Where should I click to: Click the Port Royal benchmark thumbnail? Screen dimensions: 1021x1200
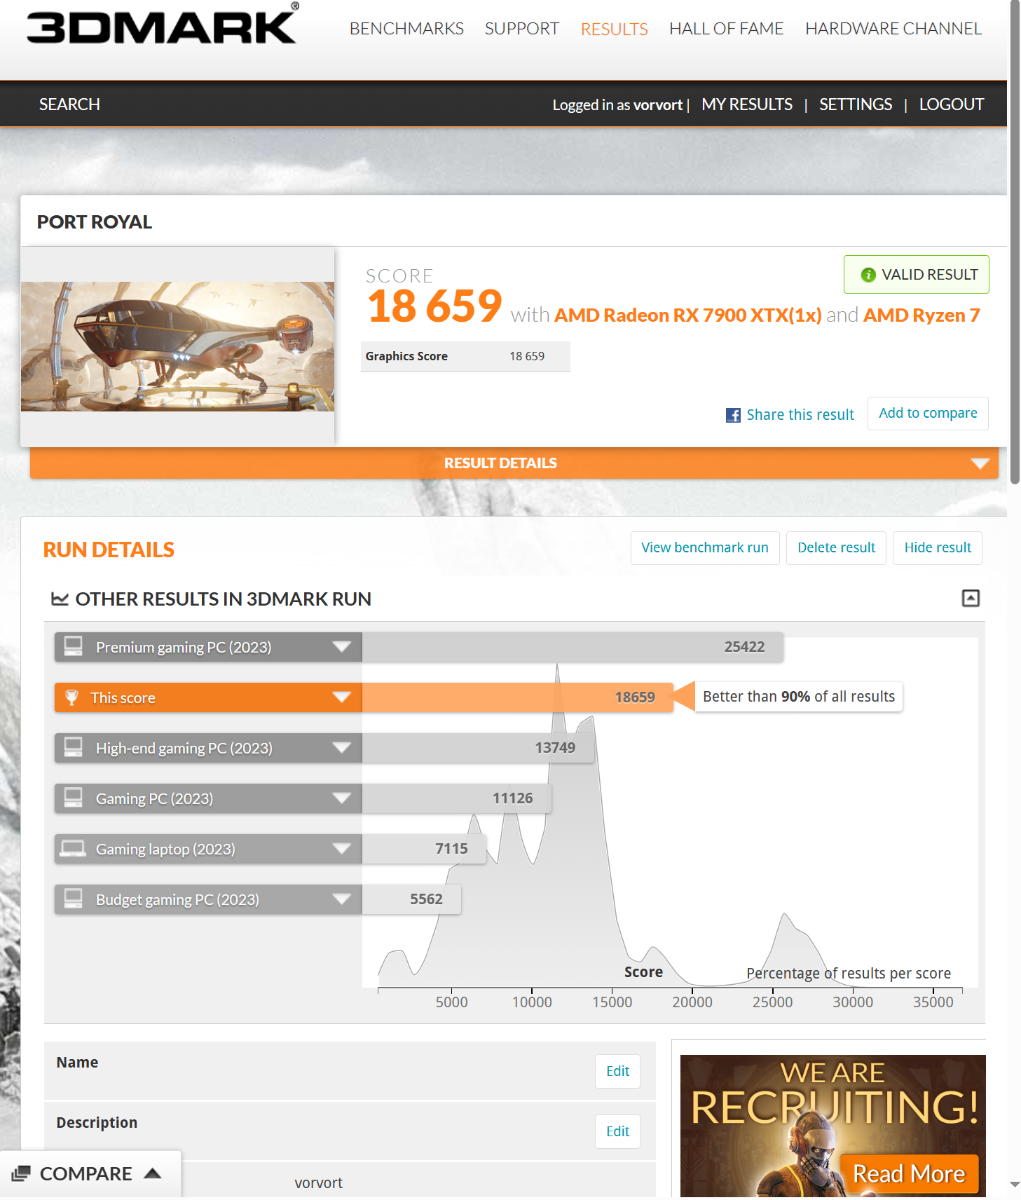178,346
